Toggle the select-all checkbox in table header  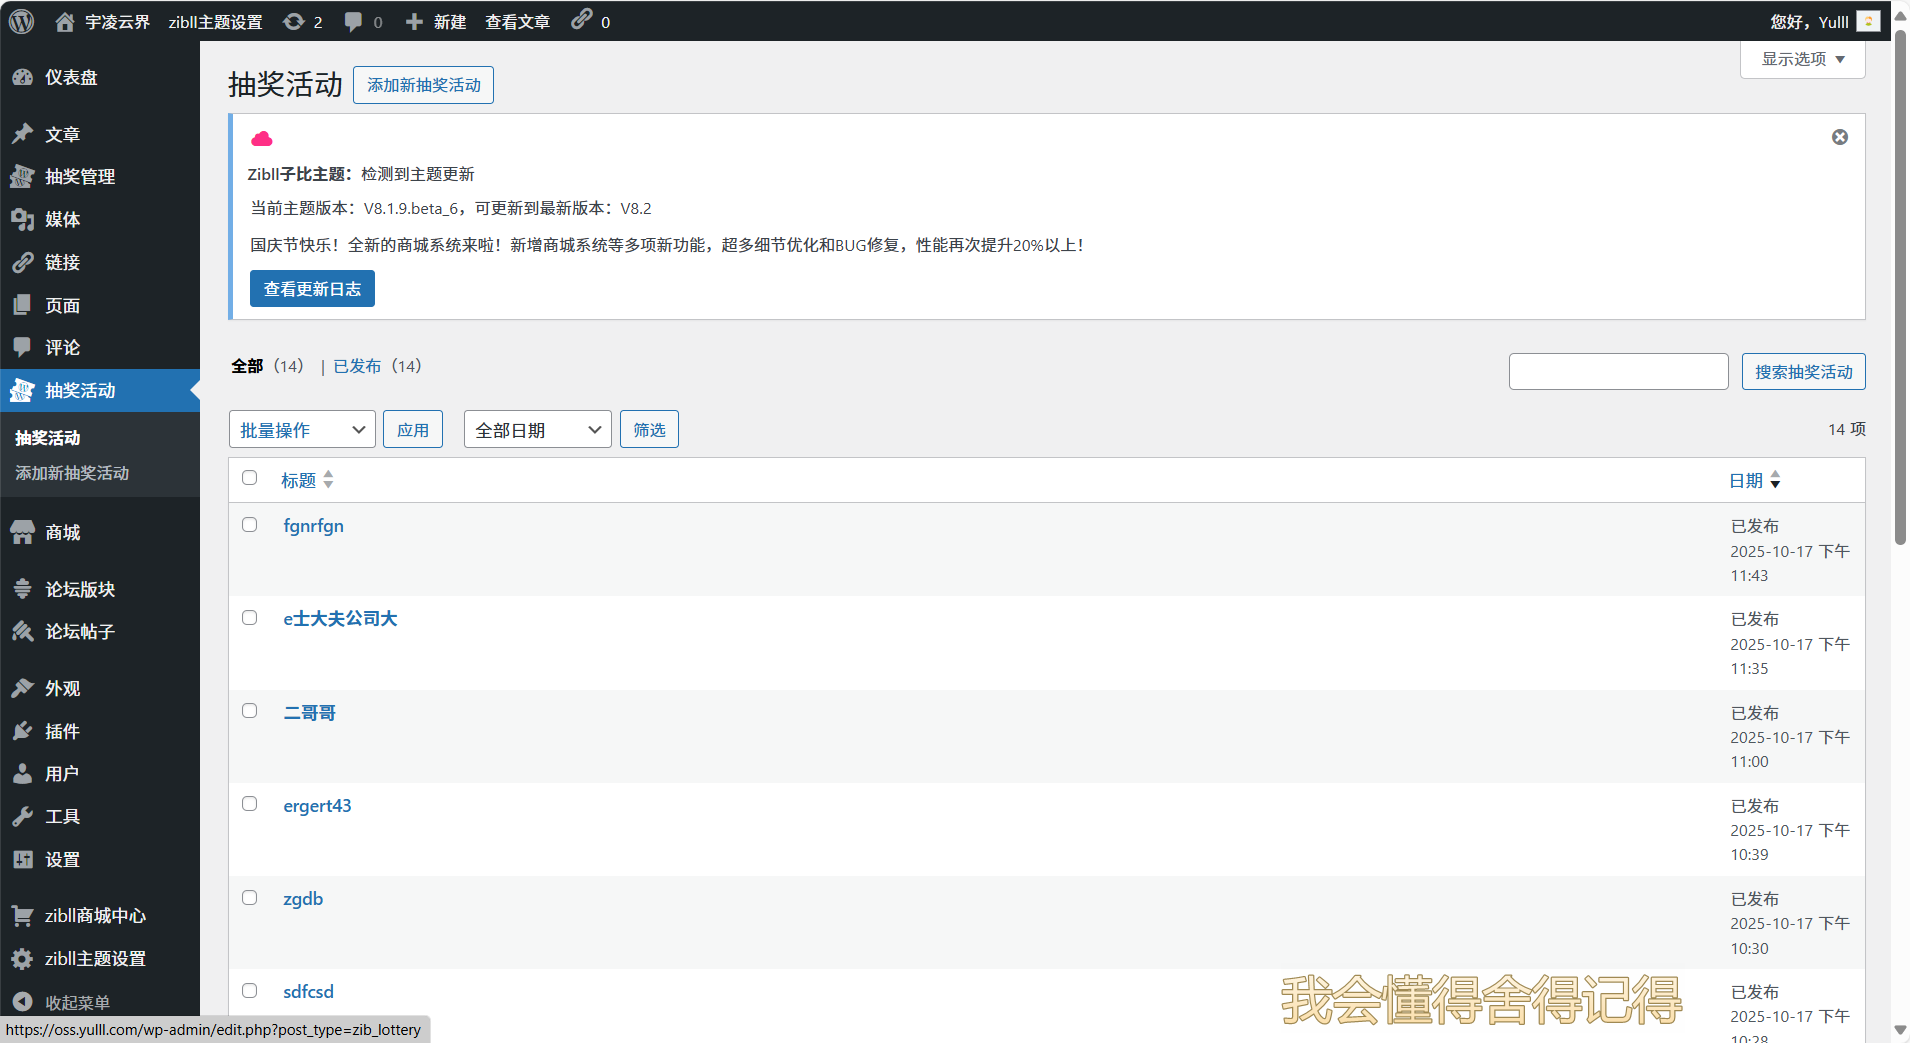coord(250,478)
